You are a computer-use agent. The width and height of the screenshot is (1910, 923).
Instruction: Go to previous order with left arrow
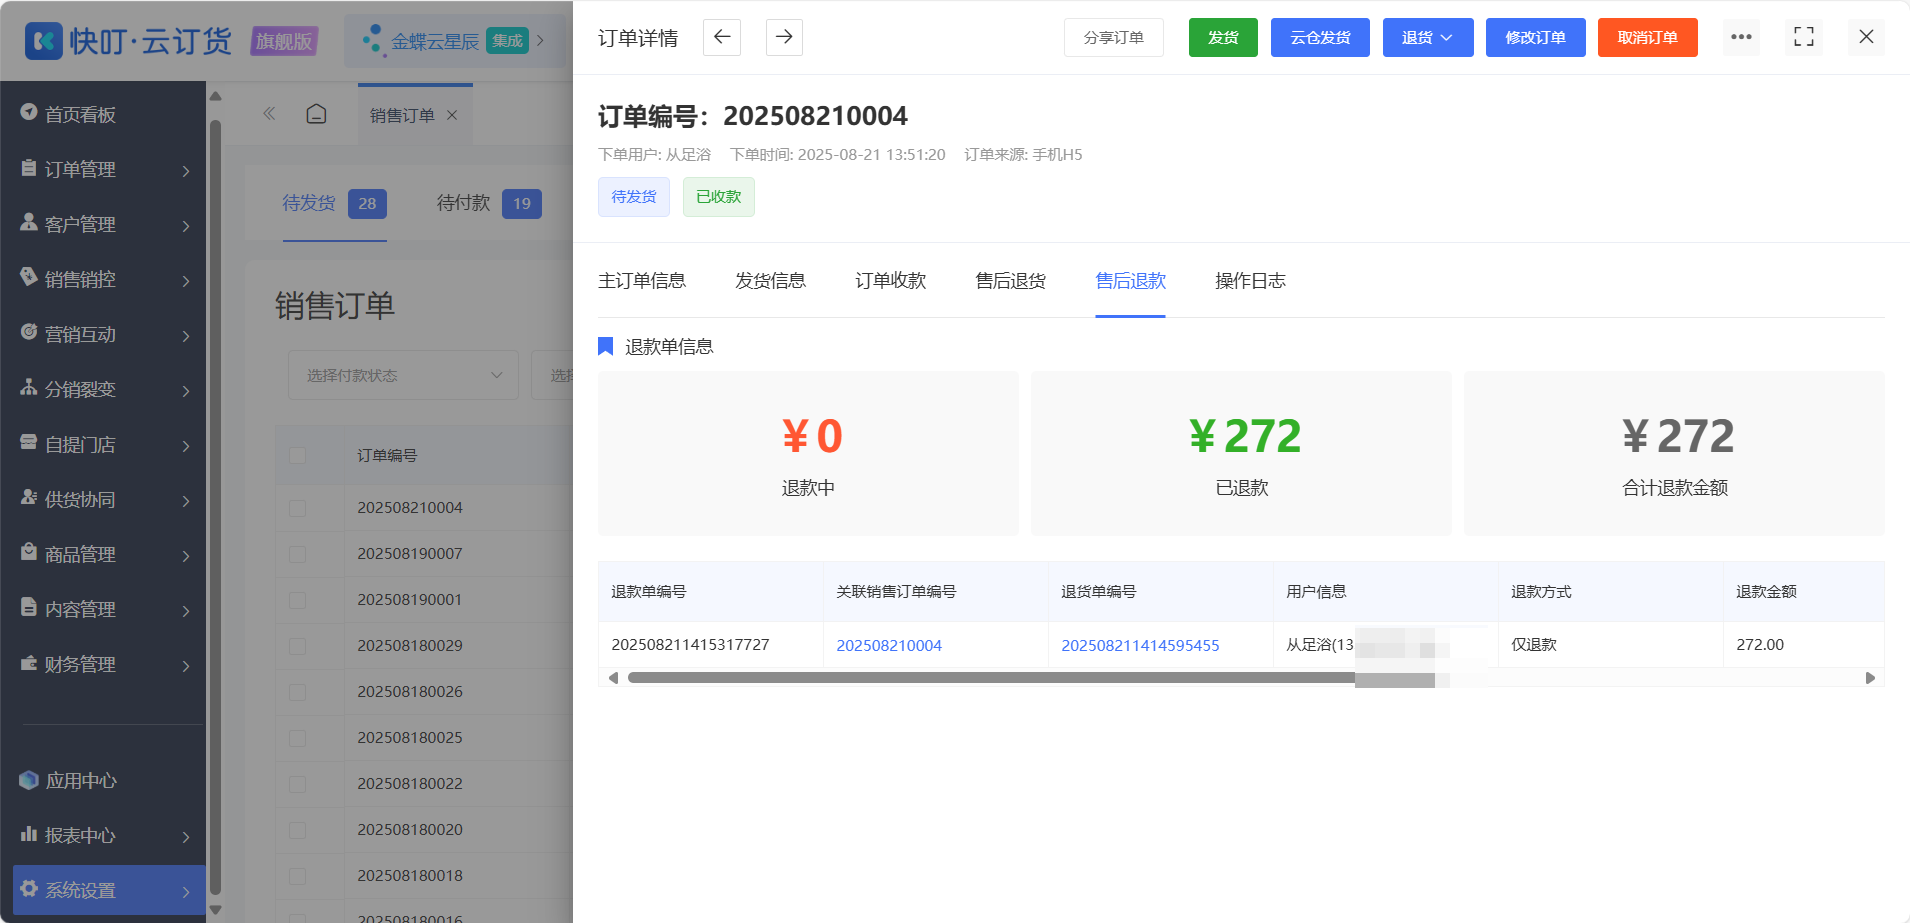[x=722, y=37]
